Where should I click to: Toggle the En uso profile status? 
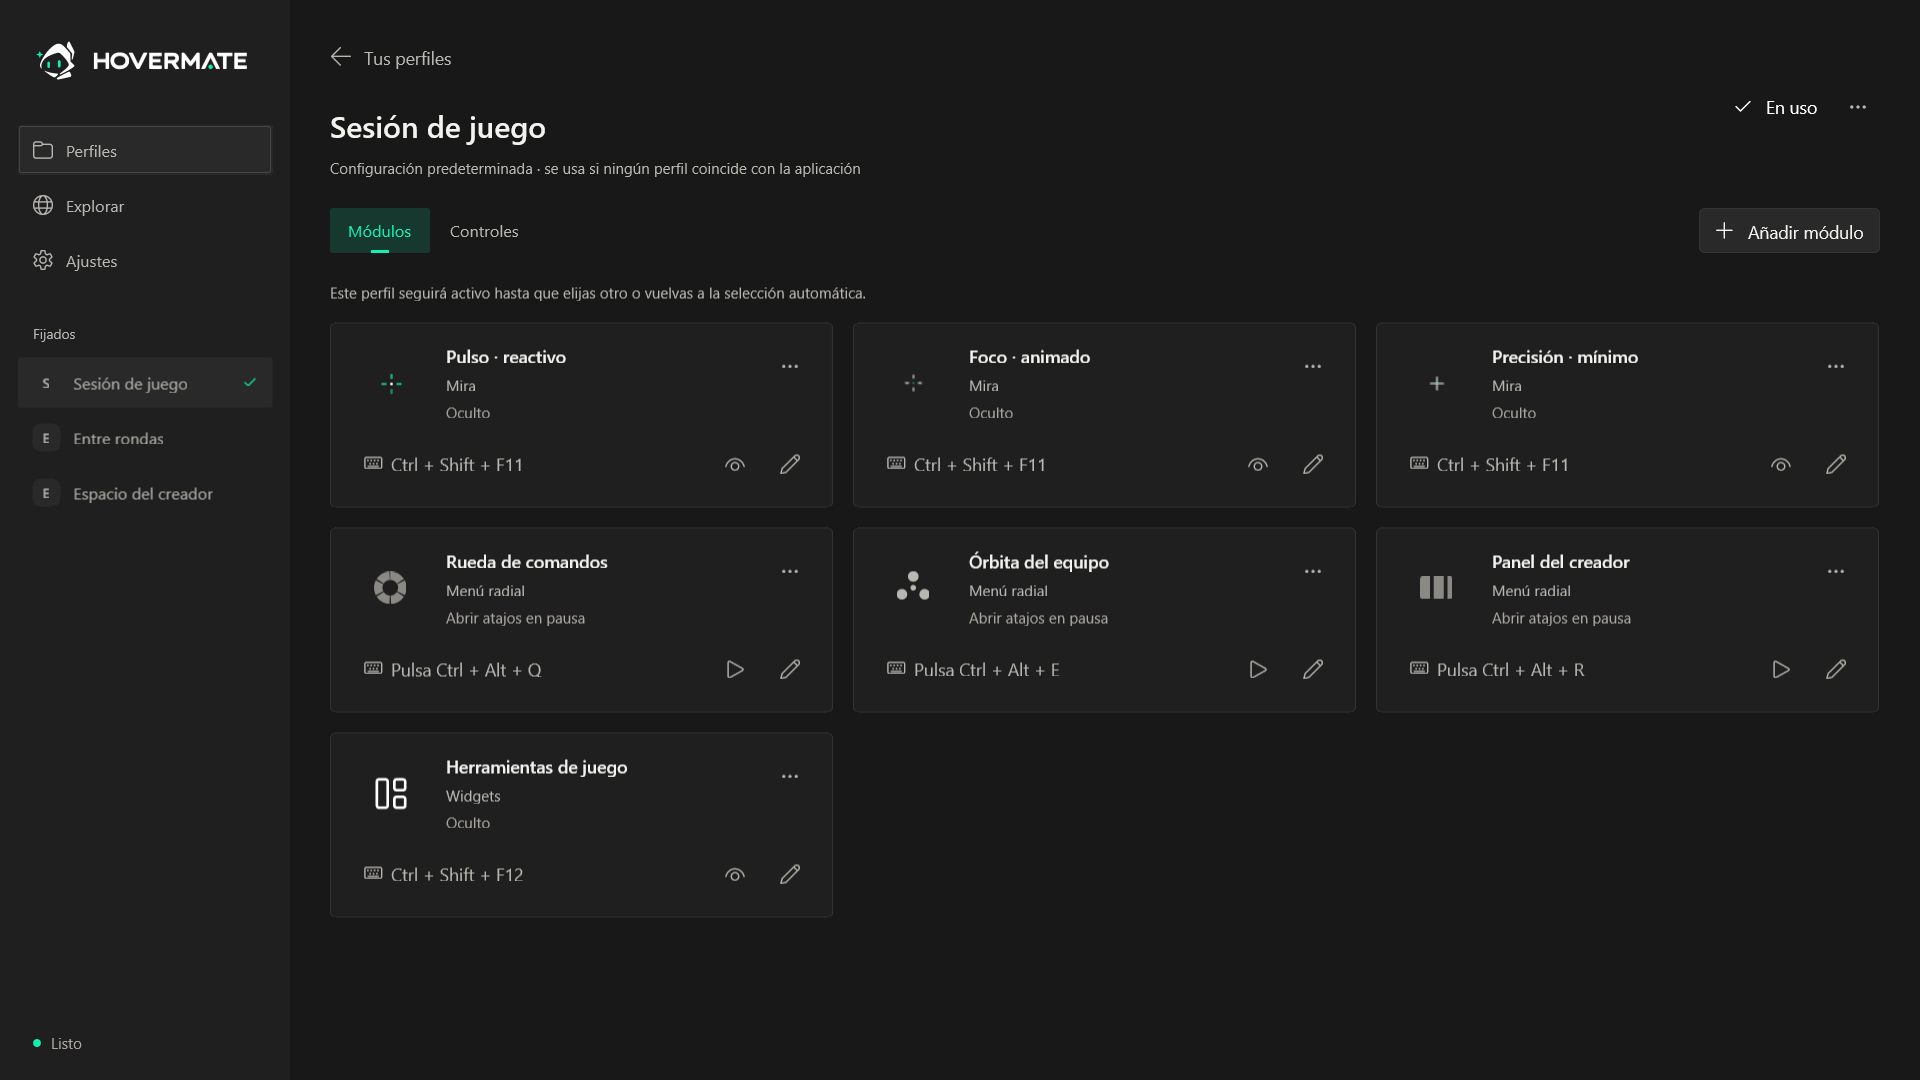click(x=1776, y=108)
